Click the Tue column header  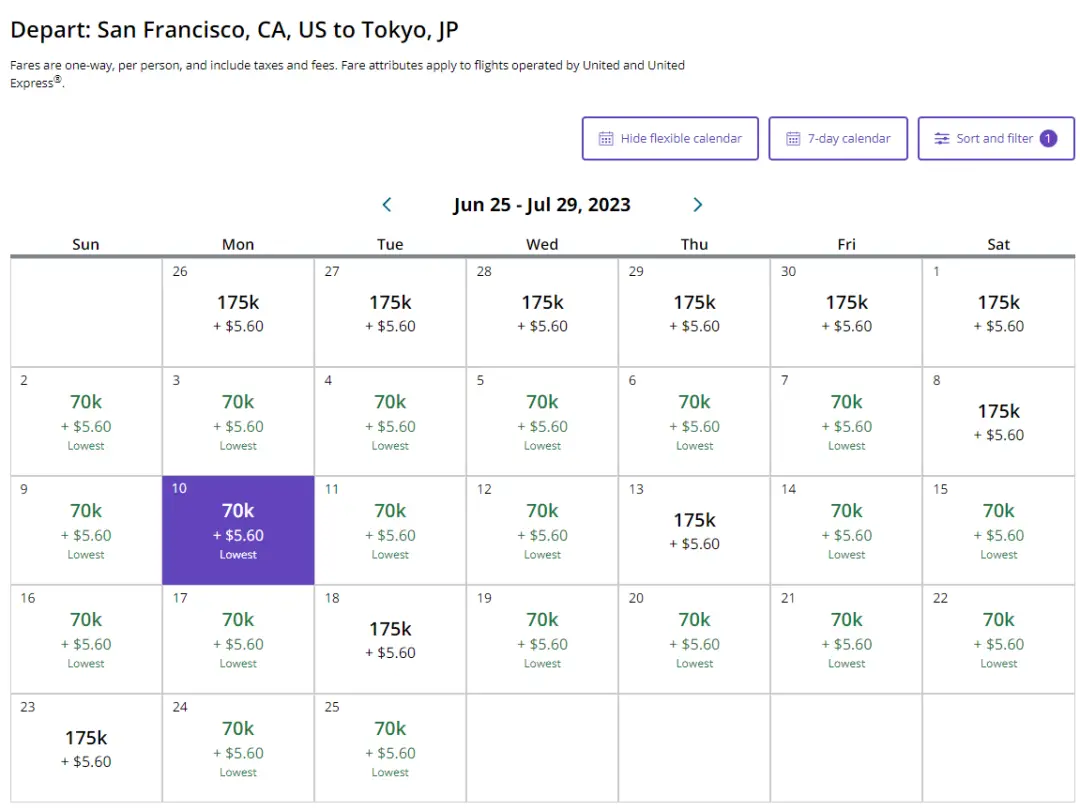pos(391,244)
